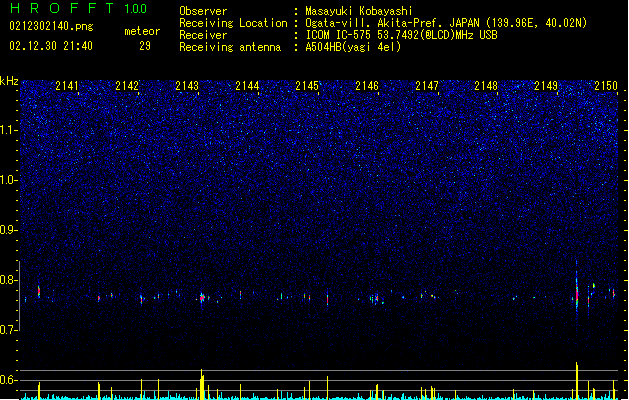
Task: Click the kHz axis unit label
Action: click(9, 81)
